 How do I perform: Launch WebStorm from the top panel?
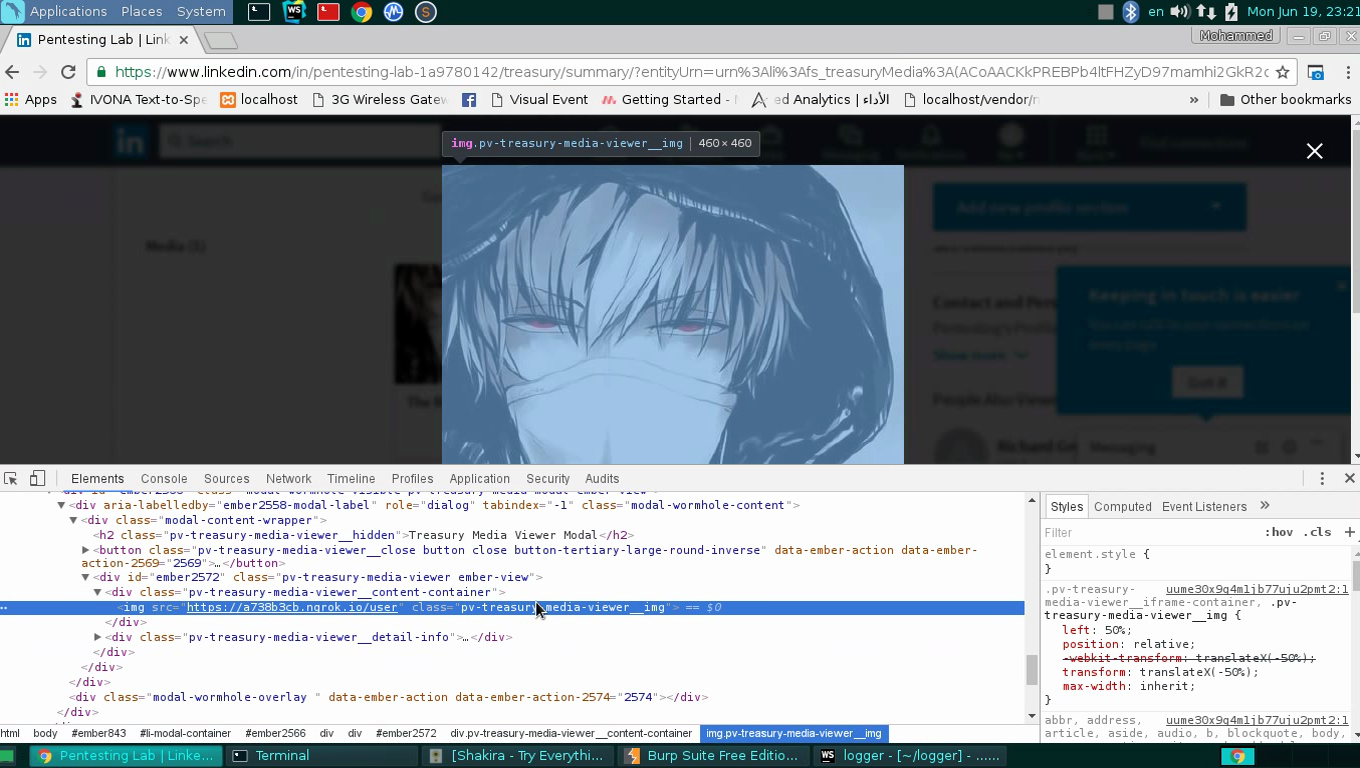(x=294, y=12)
